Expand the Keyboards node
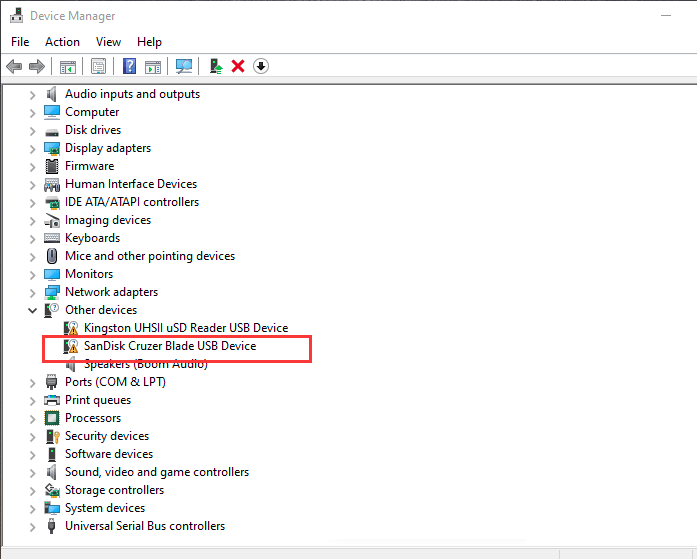The image size is (697, 559). 32,239
